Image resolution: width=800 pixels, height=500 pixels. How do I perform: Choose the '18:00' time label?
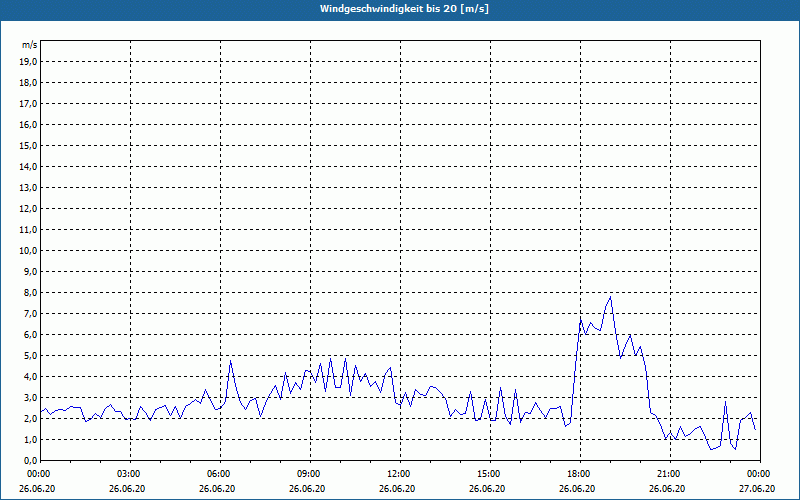point(579,474)
